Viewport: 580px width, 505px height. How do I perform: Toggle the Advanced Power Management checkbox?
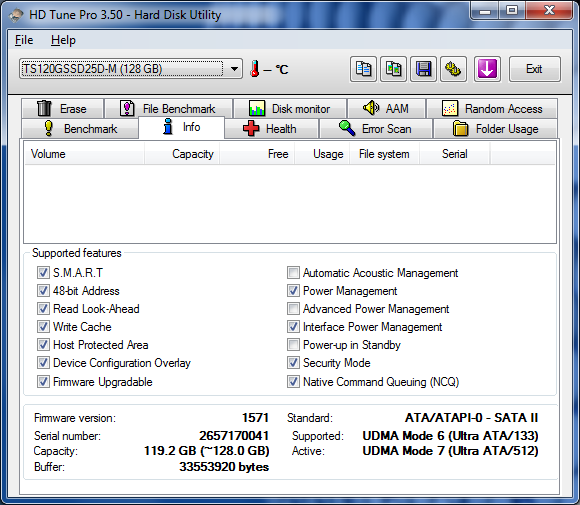tap(293, 309)
